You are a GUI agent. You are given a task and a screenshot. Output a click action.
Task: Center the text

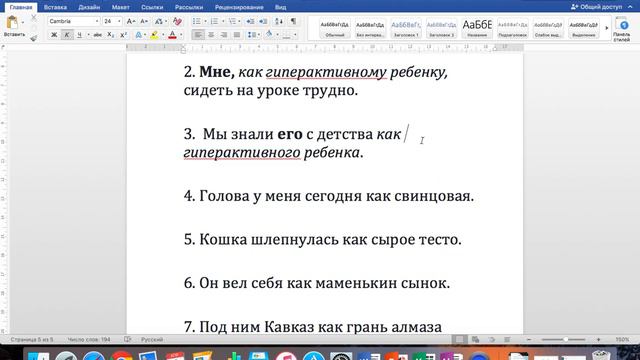(x=211, y=35)
